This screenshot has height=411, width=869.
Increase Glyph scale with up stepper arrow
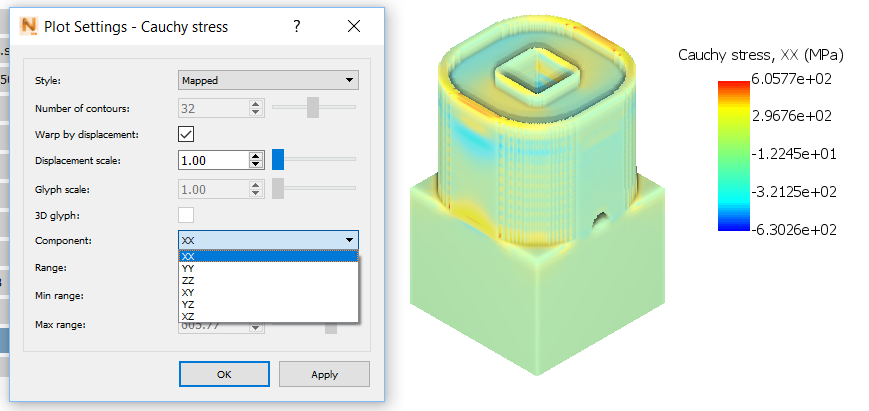pyautogui.click(x=255, y=186)
